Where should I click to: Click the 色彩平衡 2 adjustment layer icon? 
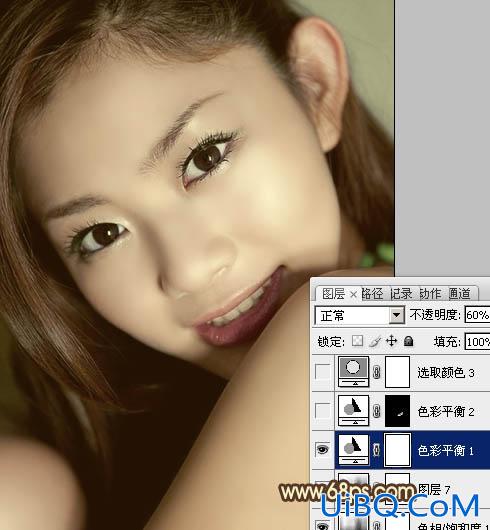click(x=353, y=411)
